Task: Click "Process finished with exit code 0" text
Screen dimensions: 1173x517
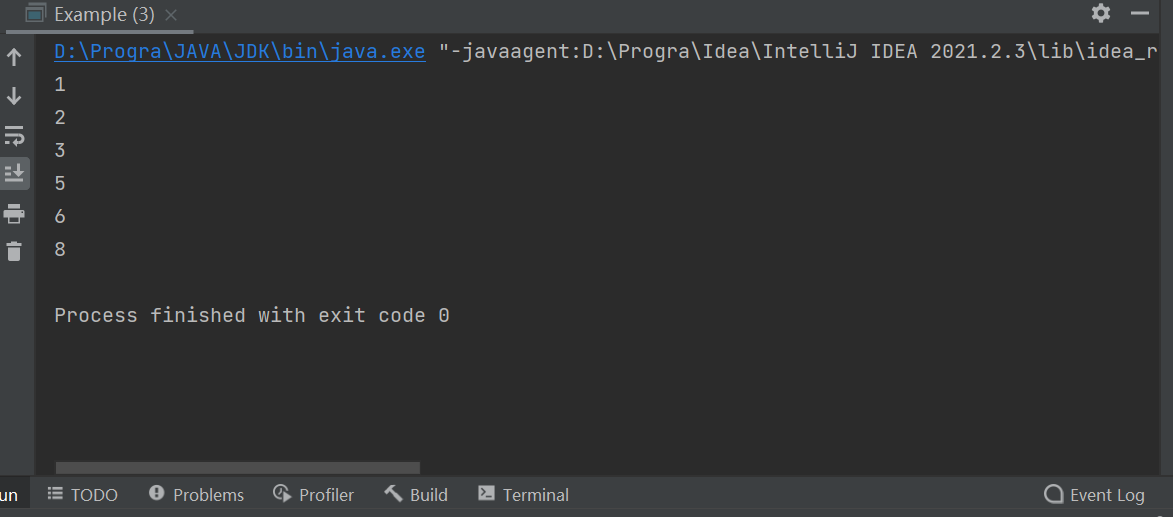Action: point(252,316)
